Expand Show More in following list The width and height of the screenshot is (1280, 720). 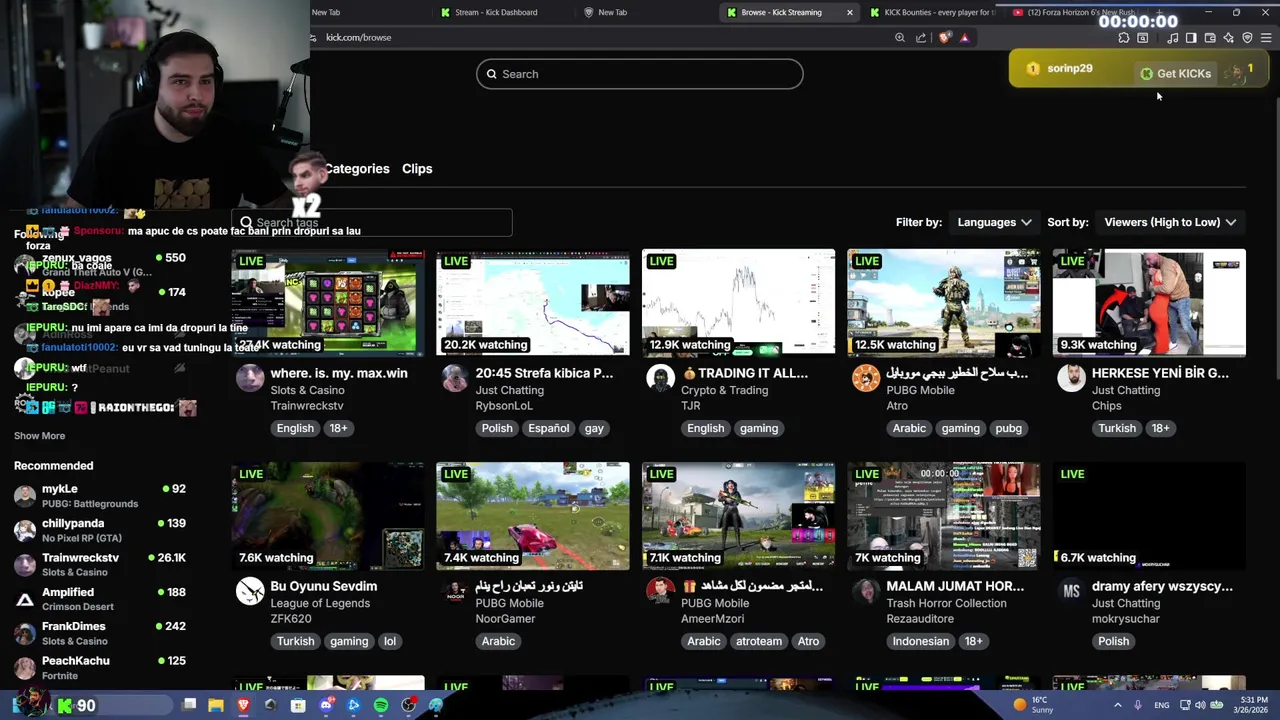click(x=39, y=436)
